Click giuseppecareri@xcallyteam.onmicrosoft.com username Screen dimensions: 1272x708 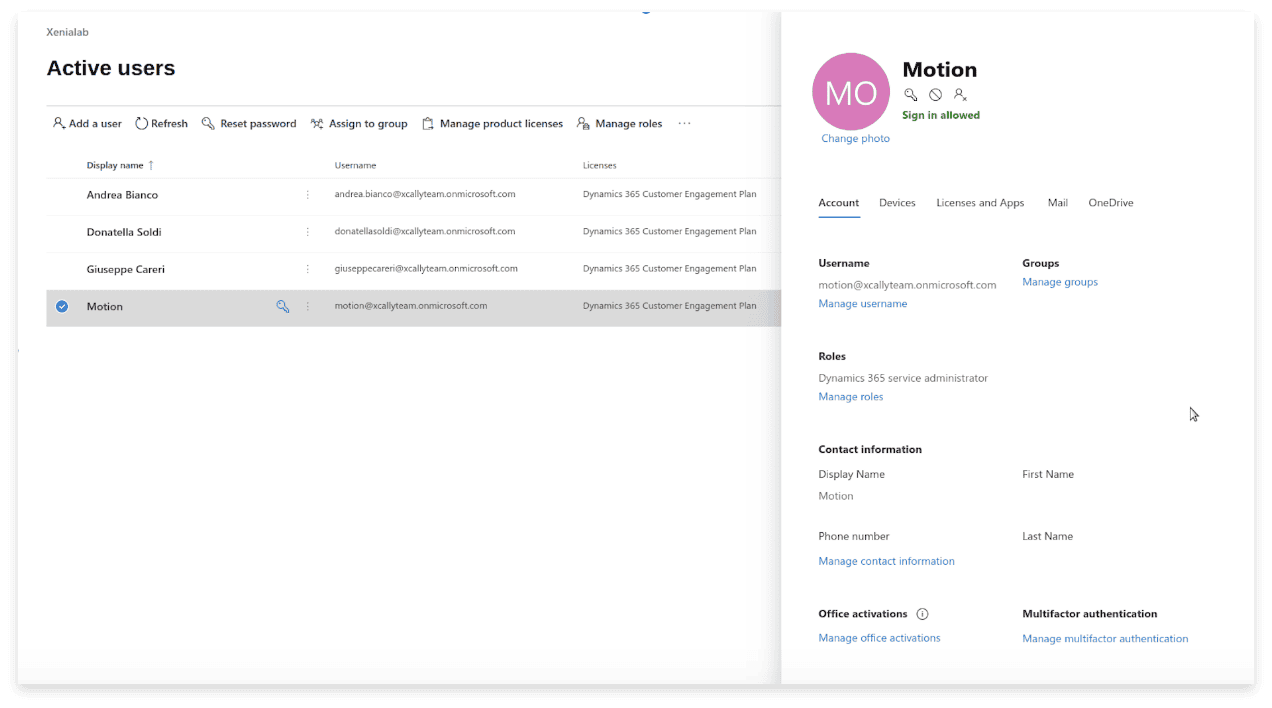tap(426, 269)
